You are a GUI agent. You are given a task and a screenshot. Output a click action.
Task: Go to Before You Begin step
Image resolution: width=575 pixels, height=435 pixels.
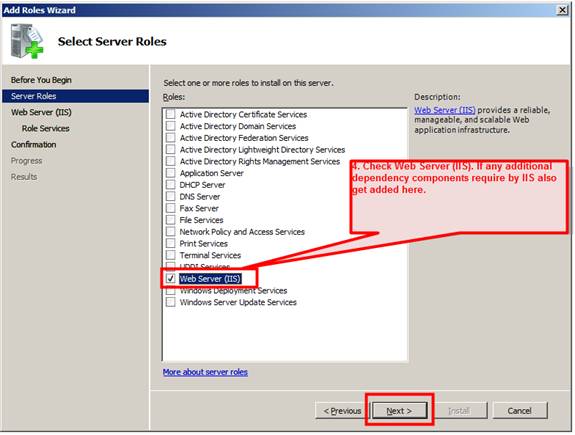tap(41, 80)
